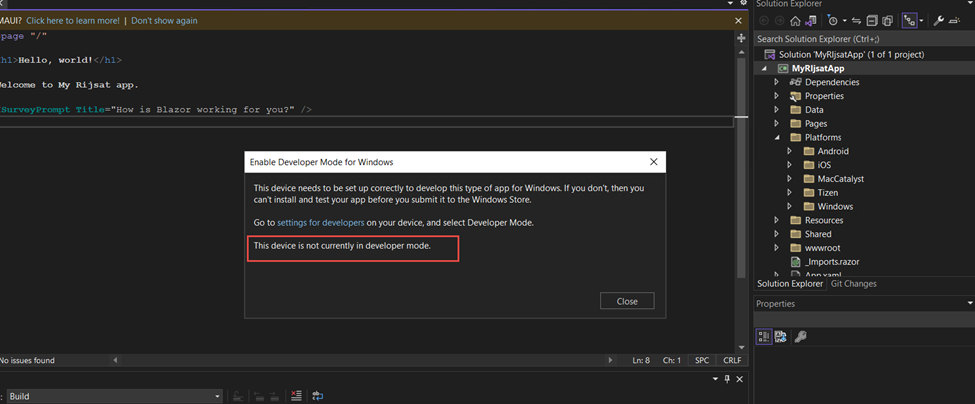The height and width of the screenshot is (404, 975).
Task: Collapse All items in Solution Explorer
Action: coord(872,21)
